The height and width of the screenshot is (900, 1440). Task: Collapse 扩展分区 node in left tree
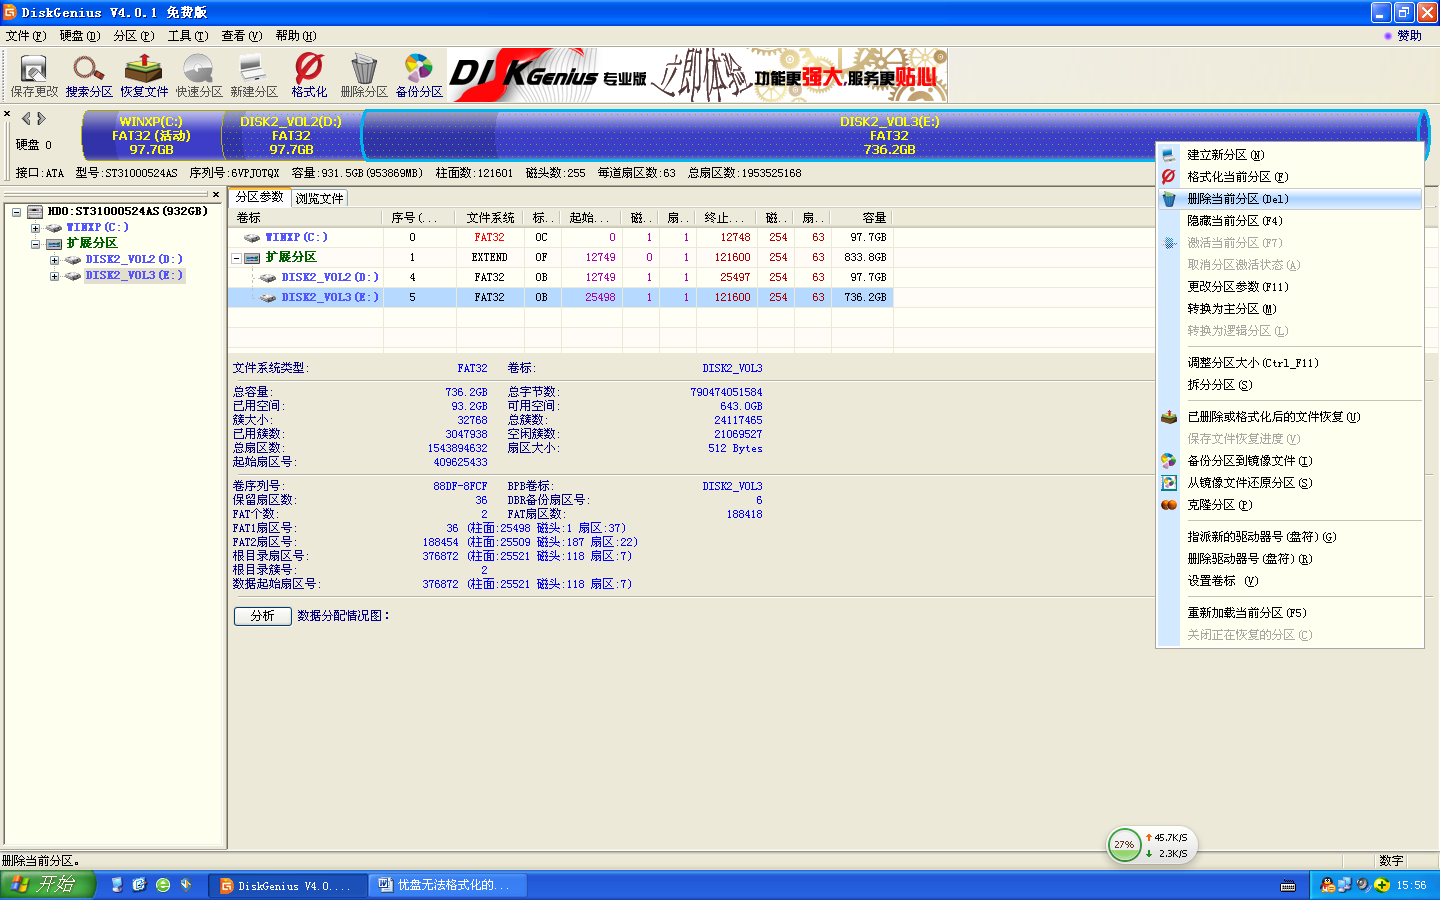[36, 244]
